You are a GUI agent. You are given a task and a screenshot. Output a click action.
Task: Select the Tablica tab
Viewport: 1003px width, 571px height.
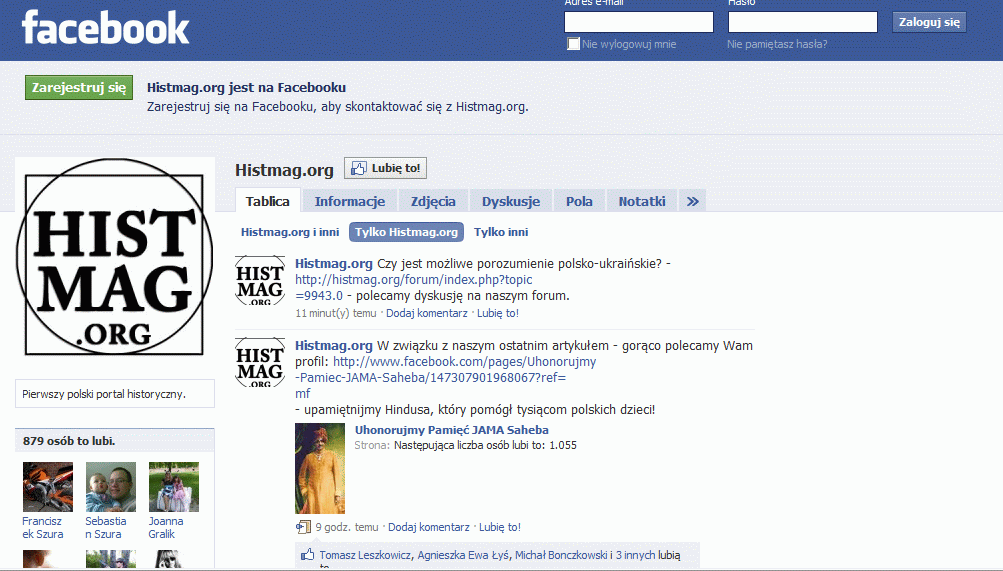(x=267, y=201)
